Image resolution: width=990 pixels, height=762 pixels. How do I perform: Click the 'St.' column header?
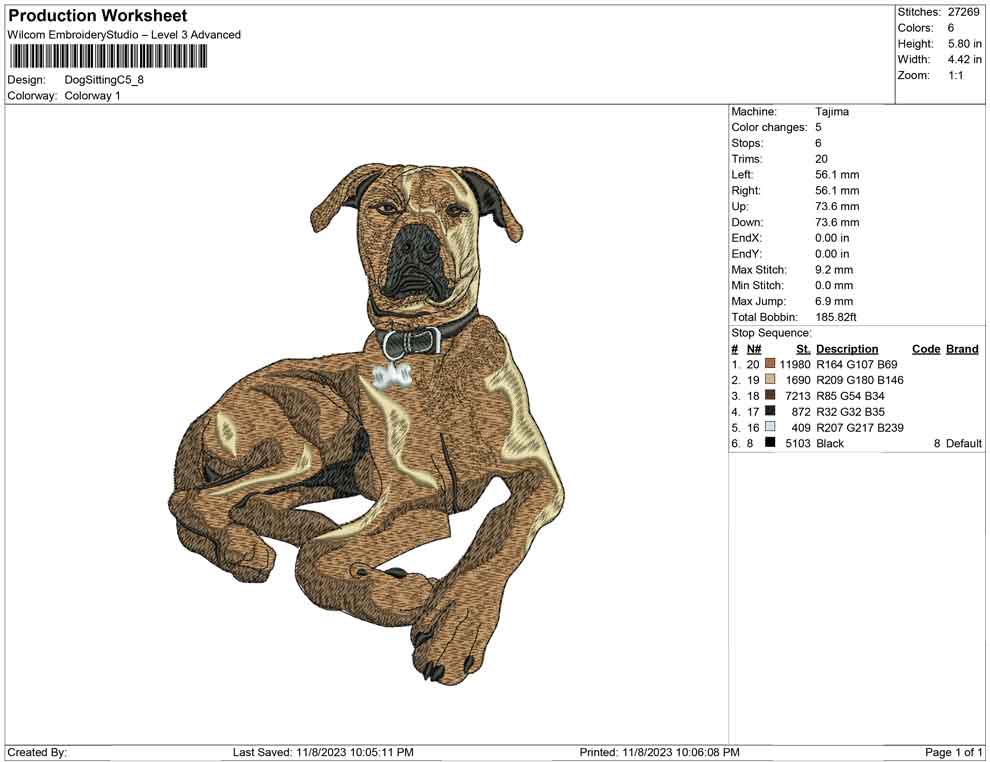(x=803, y=349)
